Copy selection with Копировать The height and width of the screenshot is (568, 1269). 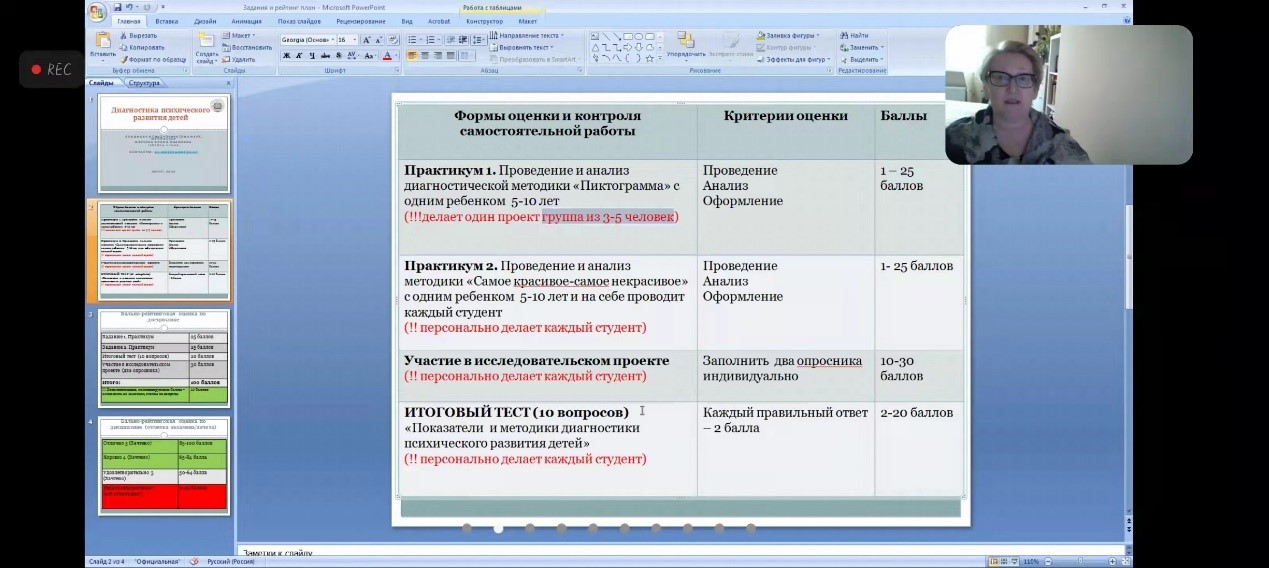pos(141,47)
